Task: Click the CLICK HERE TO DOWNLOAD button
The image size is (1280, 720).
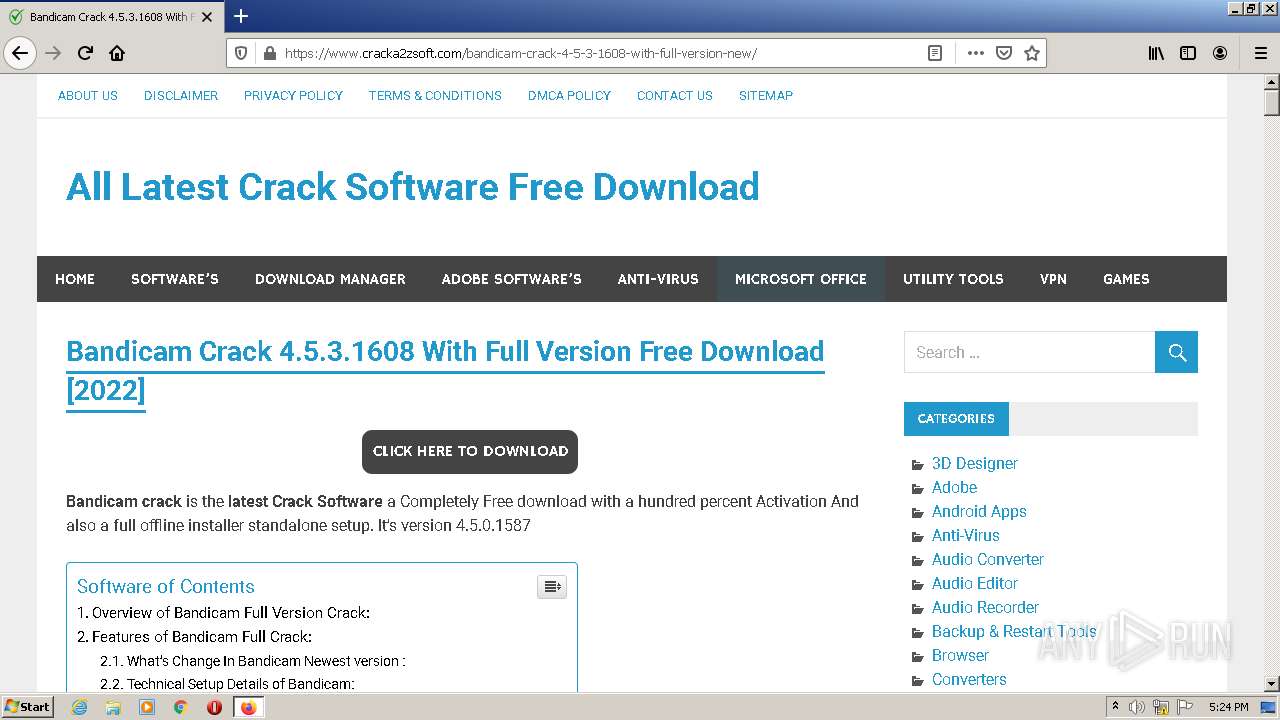Action: (470, 451)
